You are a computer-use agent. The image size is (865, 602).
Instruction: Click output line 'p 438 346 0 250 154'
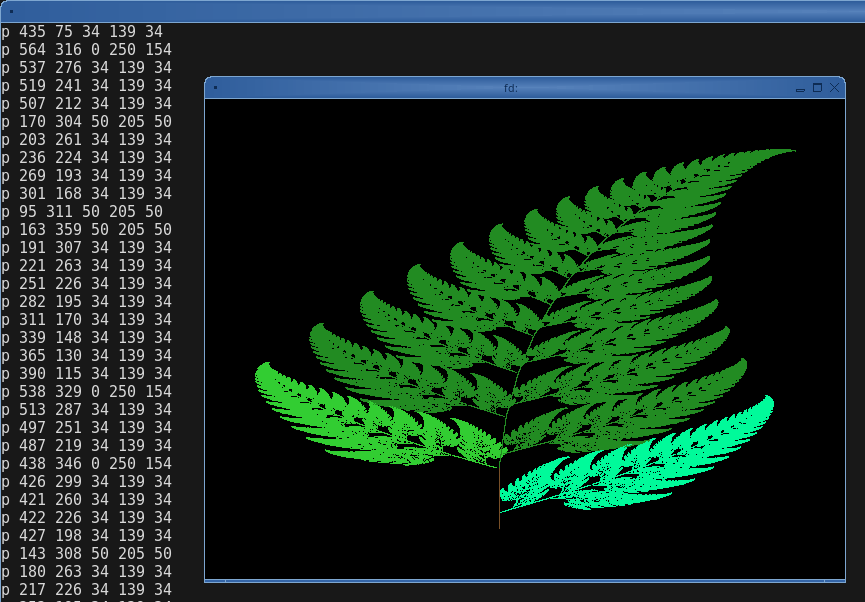tap(87, 464)
